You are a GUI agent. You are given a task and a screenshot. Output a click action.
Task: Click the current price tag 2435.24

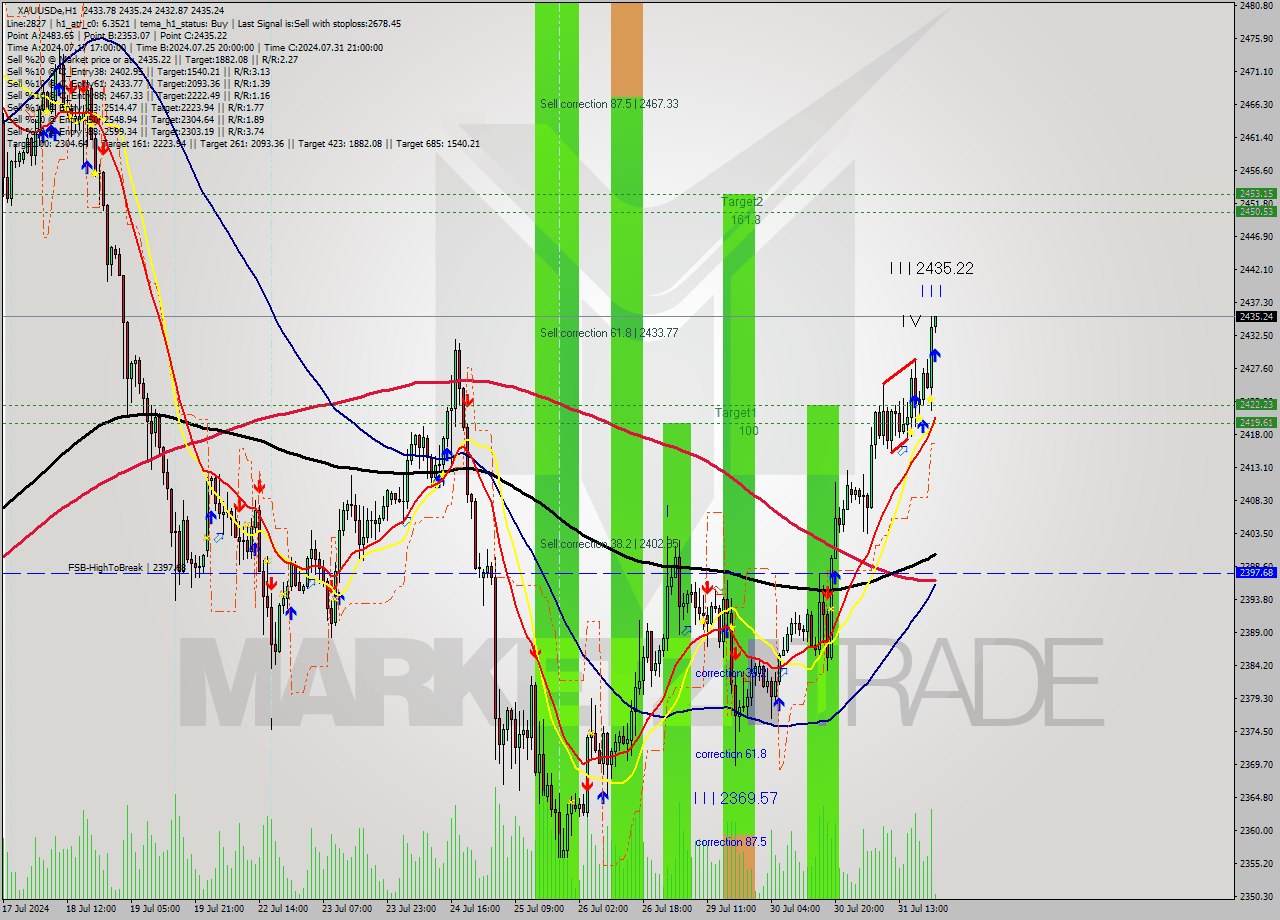tap(1255, 316)
